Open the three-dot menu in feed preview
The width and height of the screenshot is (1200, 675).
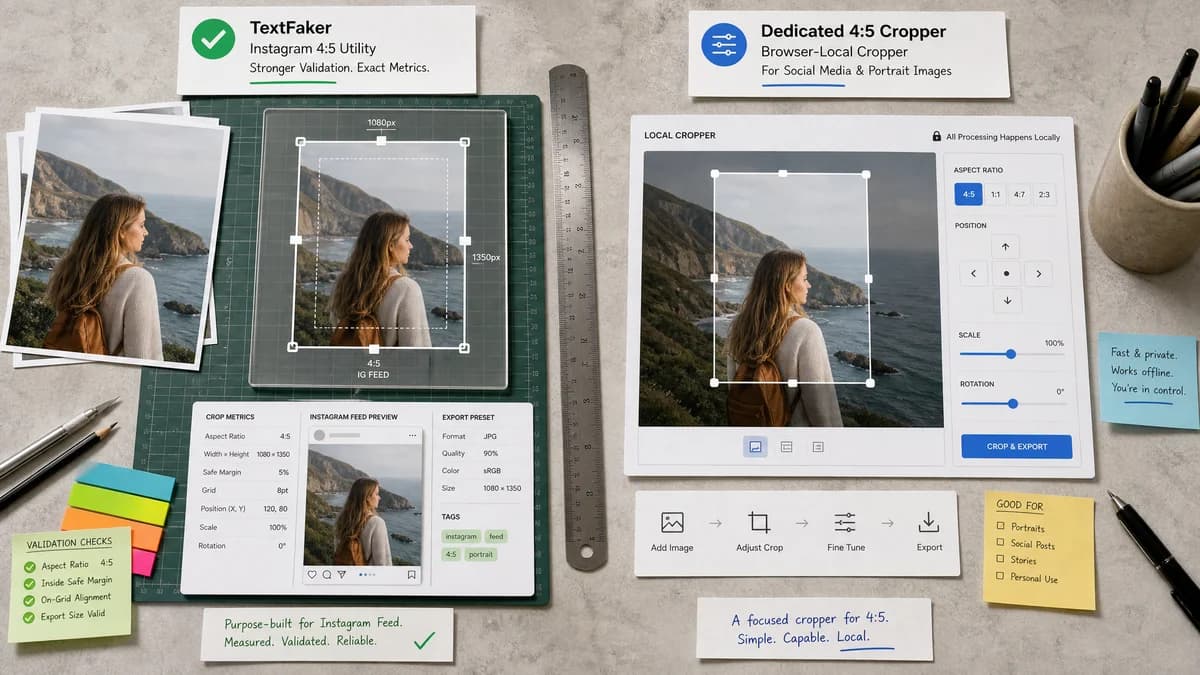click(x=411, y=436)
